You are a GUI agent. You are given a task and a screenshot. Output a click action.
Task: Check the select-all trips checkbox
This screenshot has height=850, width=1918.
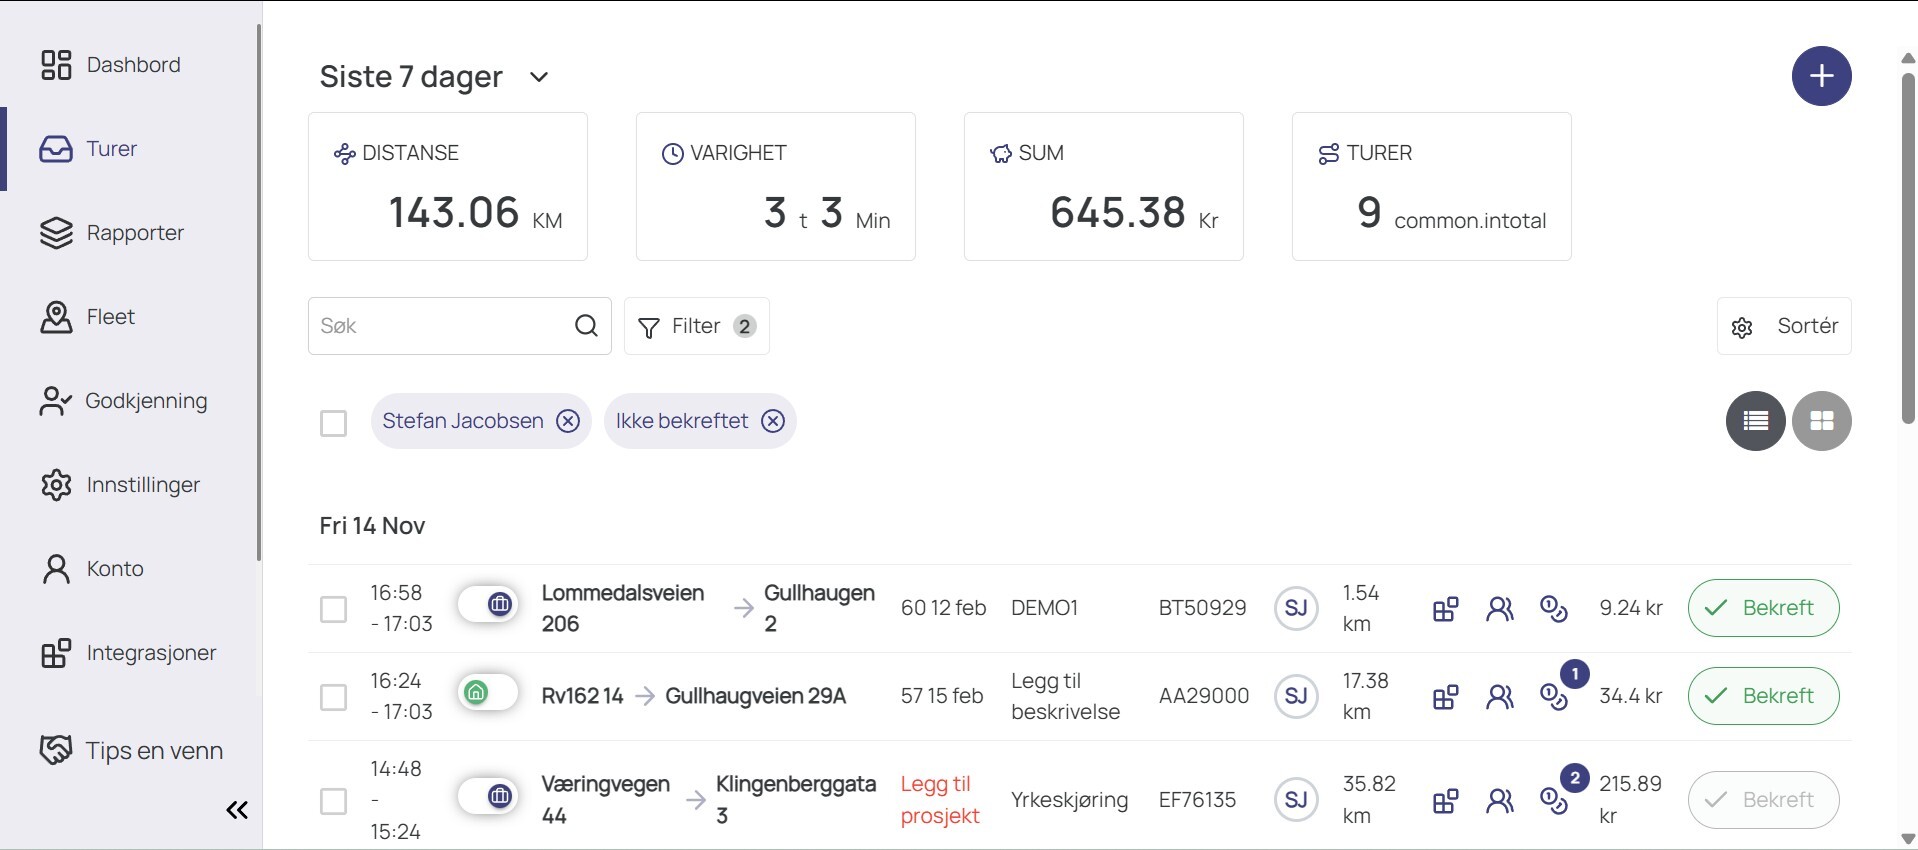[333, 423]
